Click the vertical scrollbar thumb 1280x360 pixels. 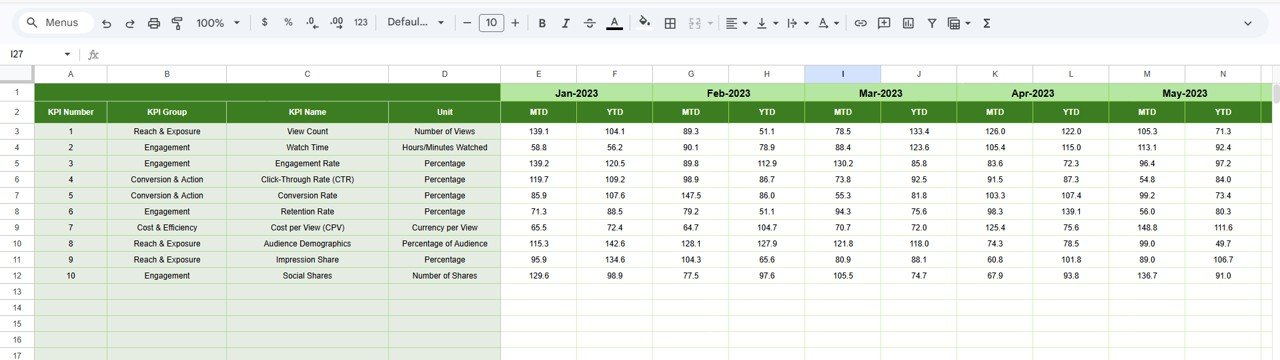(1275, 94)
